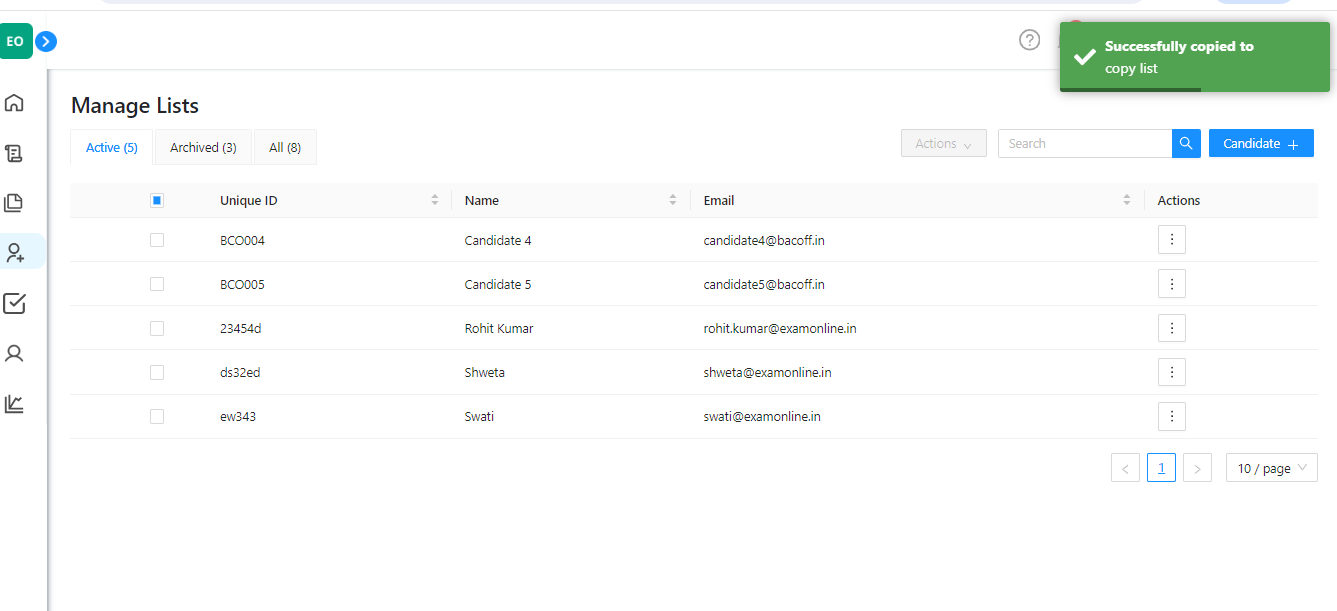This screenshot has height=611, width=1337.
Task: Select the add-candidate user icon in the sidebar
Action: click(x=15, y=253)
